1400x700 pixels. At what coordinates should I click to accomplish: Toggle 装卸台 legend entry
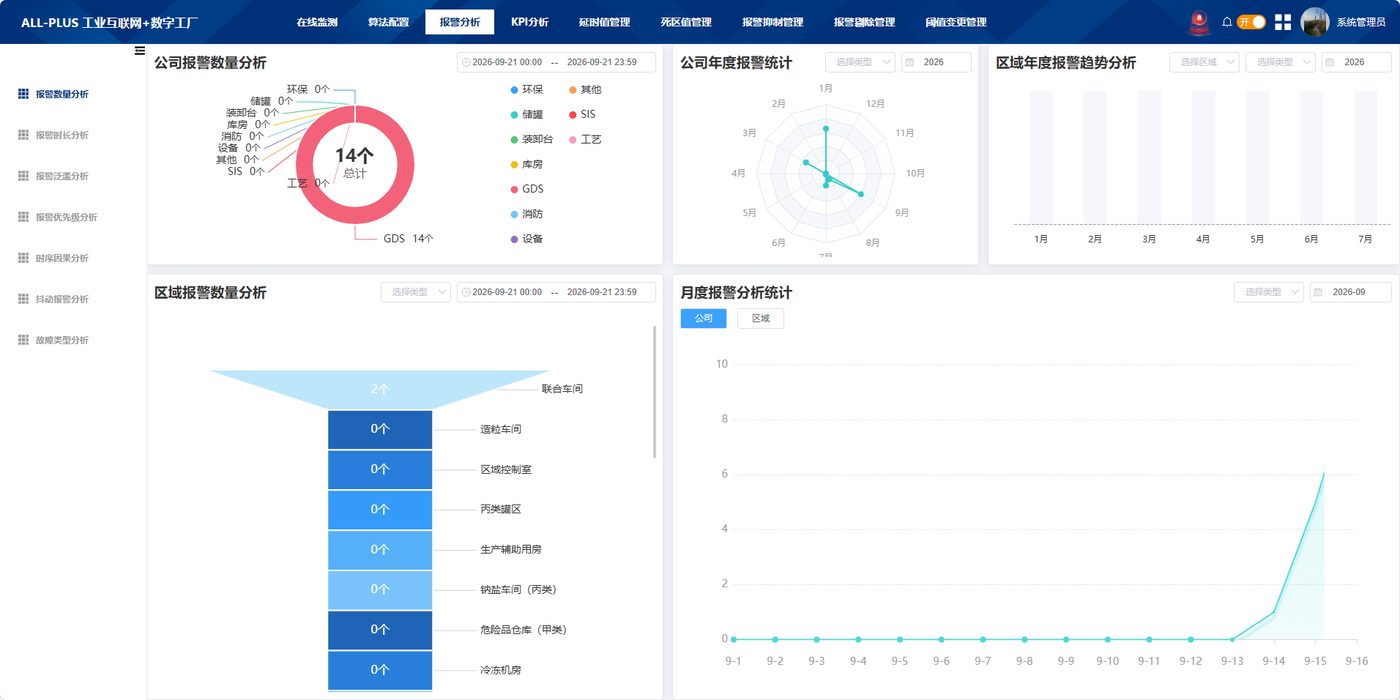click(x=532, y=140)
